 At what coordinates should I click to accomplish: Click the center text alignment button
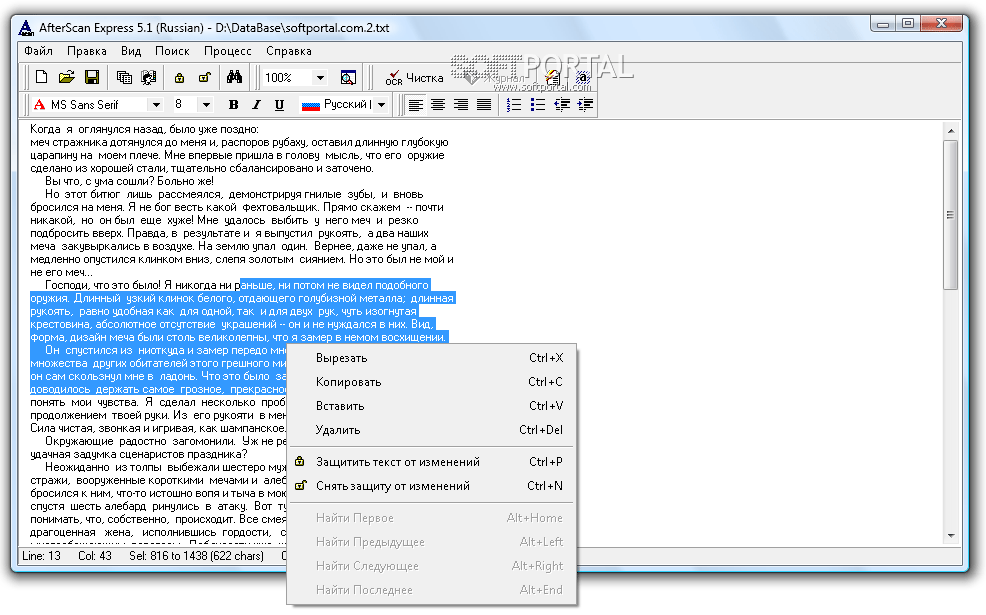point(438,104)
